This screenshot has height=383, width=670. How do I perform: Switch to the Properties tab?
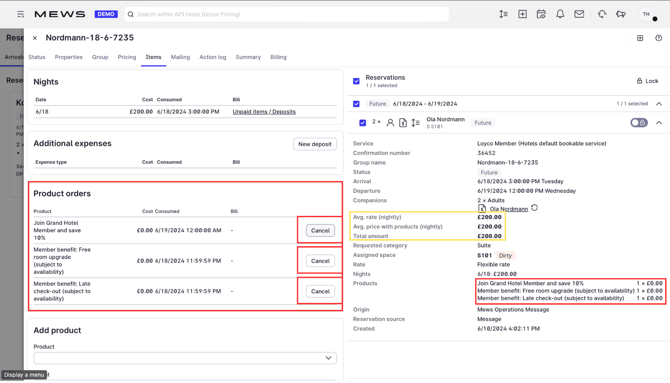pos(68,57)
